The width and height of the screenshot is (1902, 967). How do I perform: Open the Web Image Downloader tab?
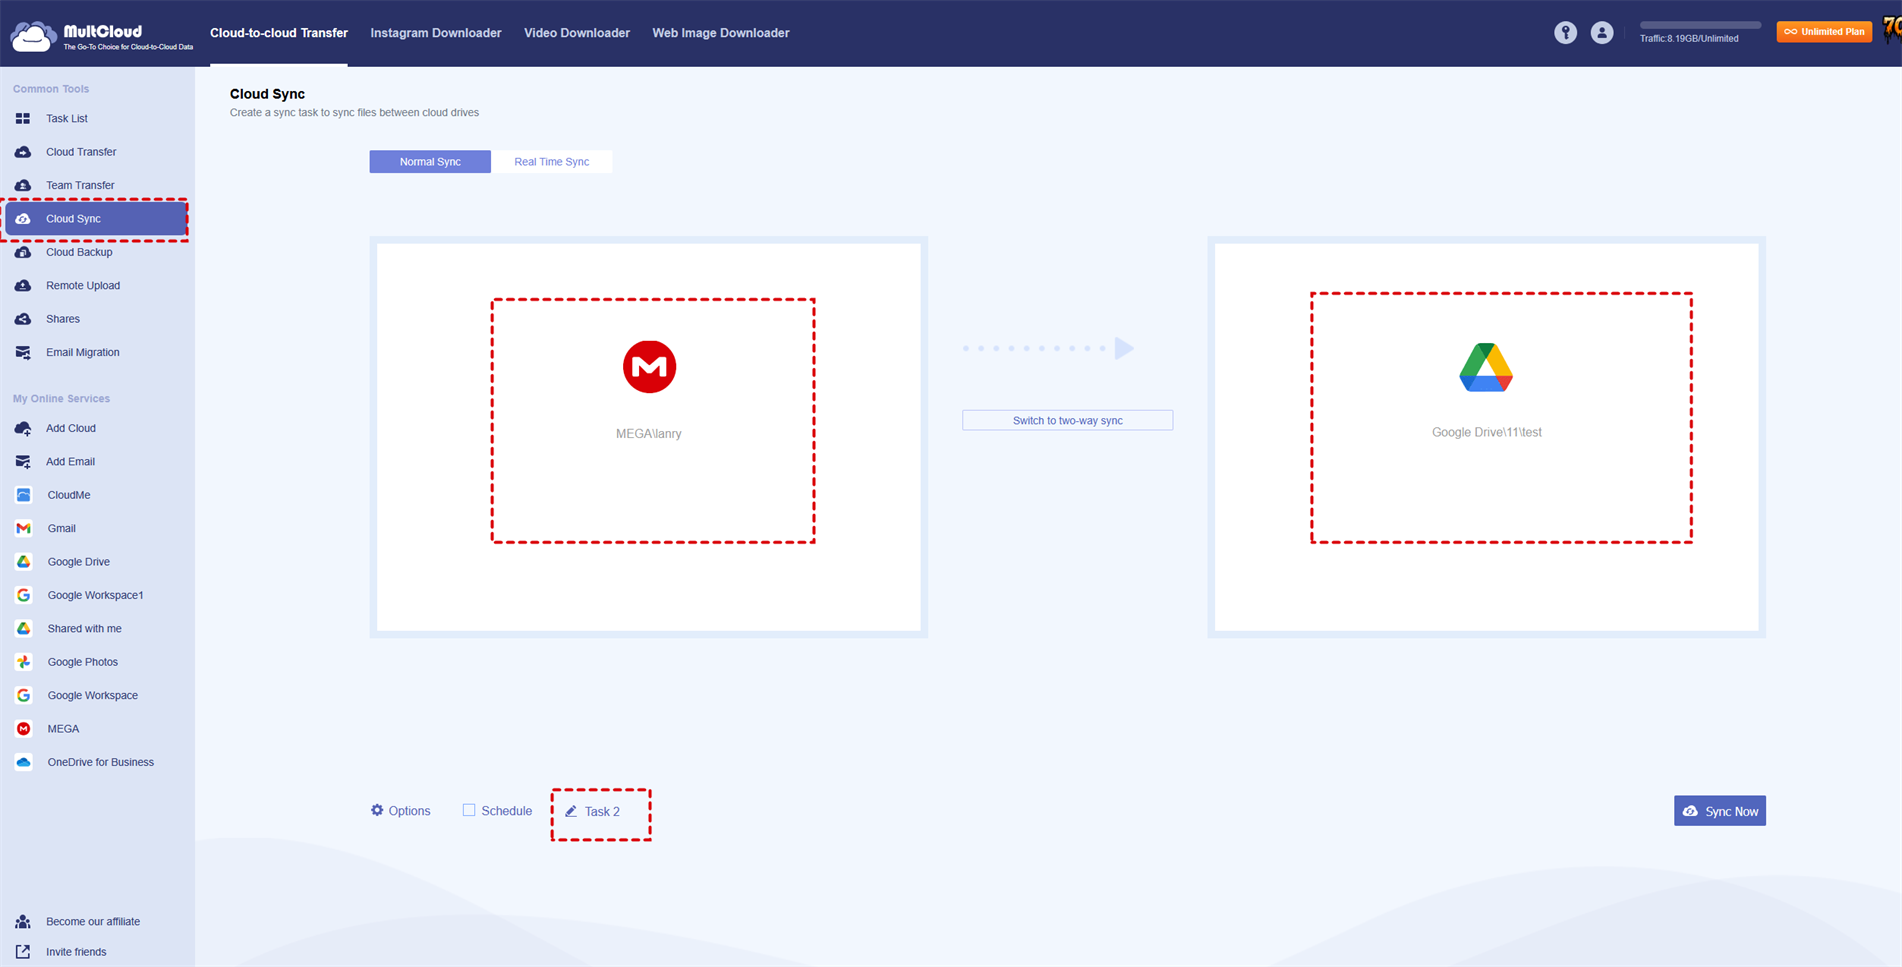(x=721, y=33)
